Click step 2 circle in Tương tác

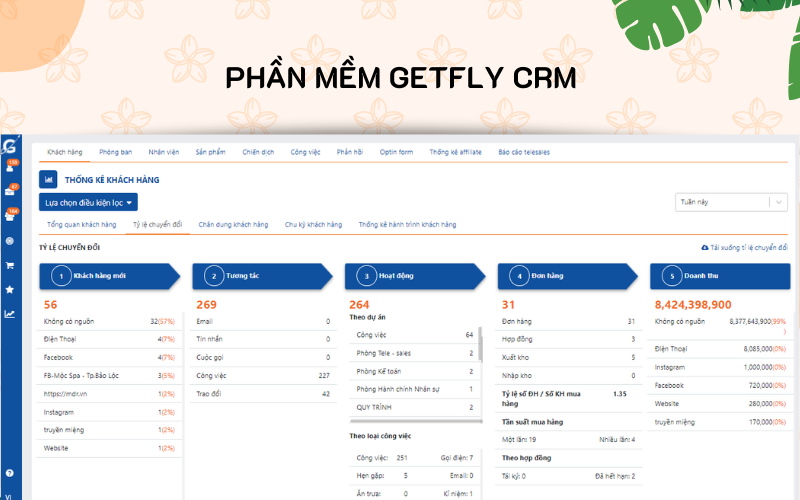click(214, 276)
